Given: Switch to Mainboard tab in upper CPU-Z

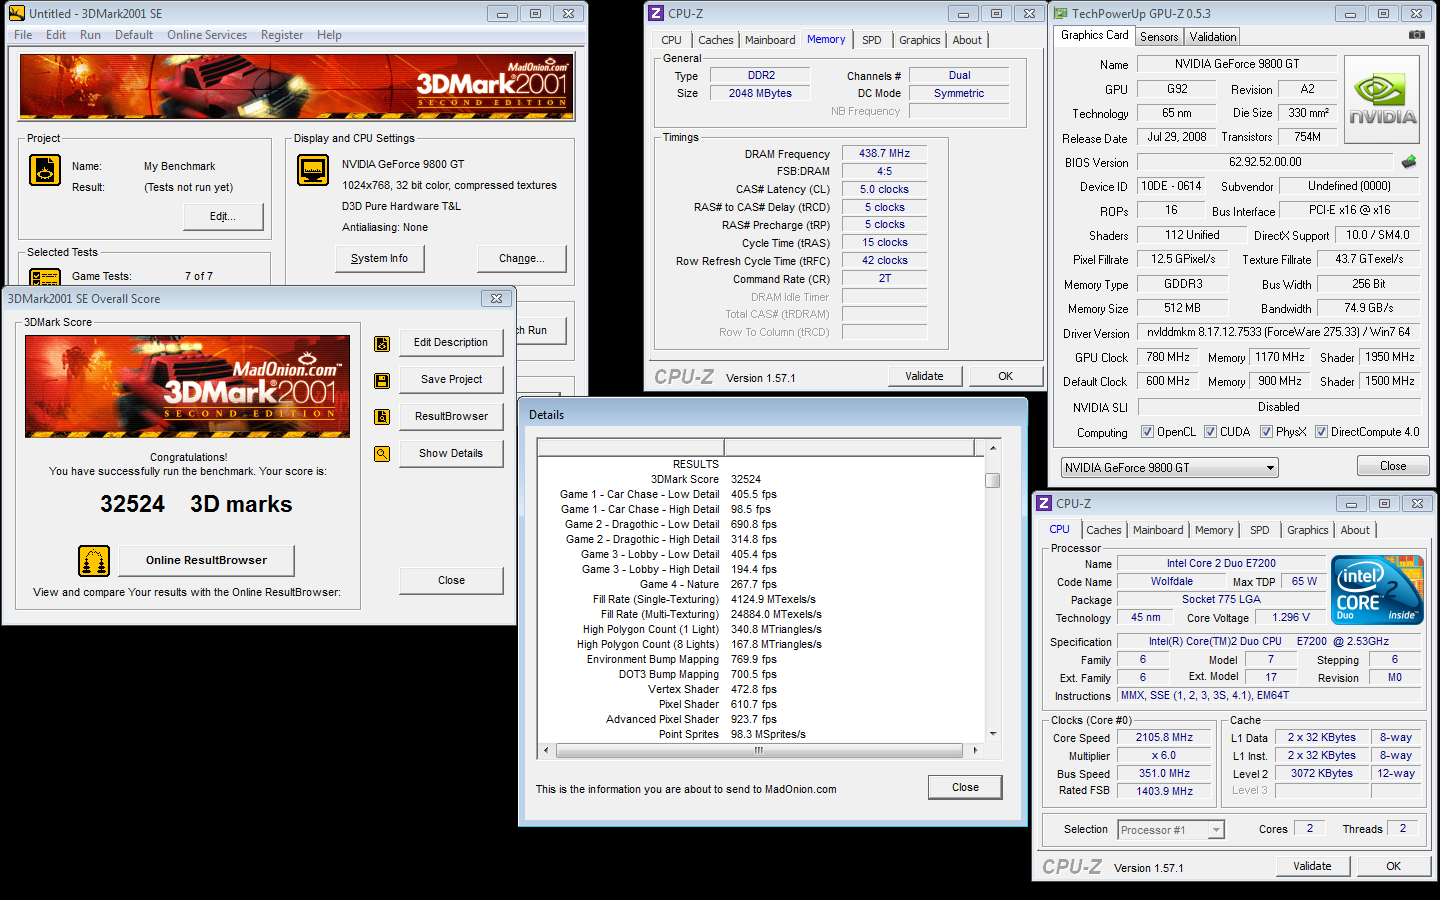Looking at the screenshot, I should pos(770,40).
